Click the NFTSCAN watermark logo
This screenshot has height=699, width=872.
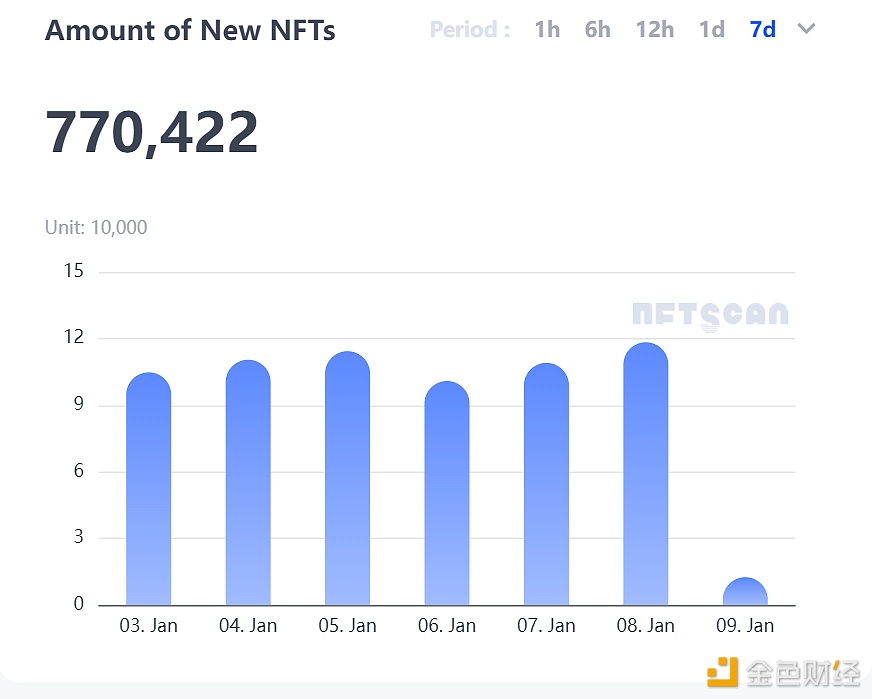(x=708, y=315)
